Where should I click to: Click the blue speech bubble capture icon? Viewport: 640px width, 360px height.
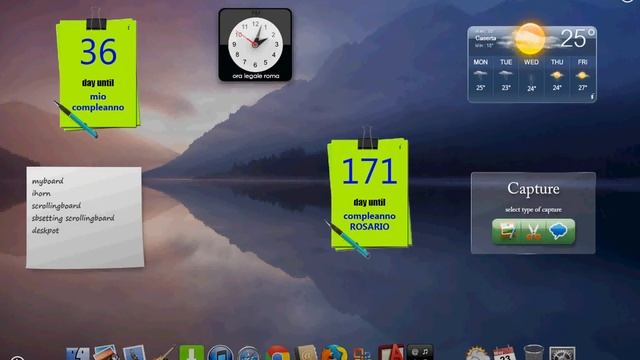[558, 231]
